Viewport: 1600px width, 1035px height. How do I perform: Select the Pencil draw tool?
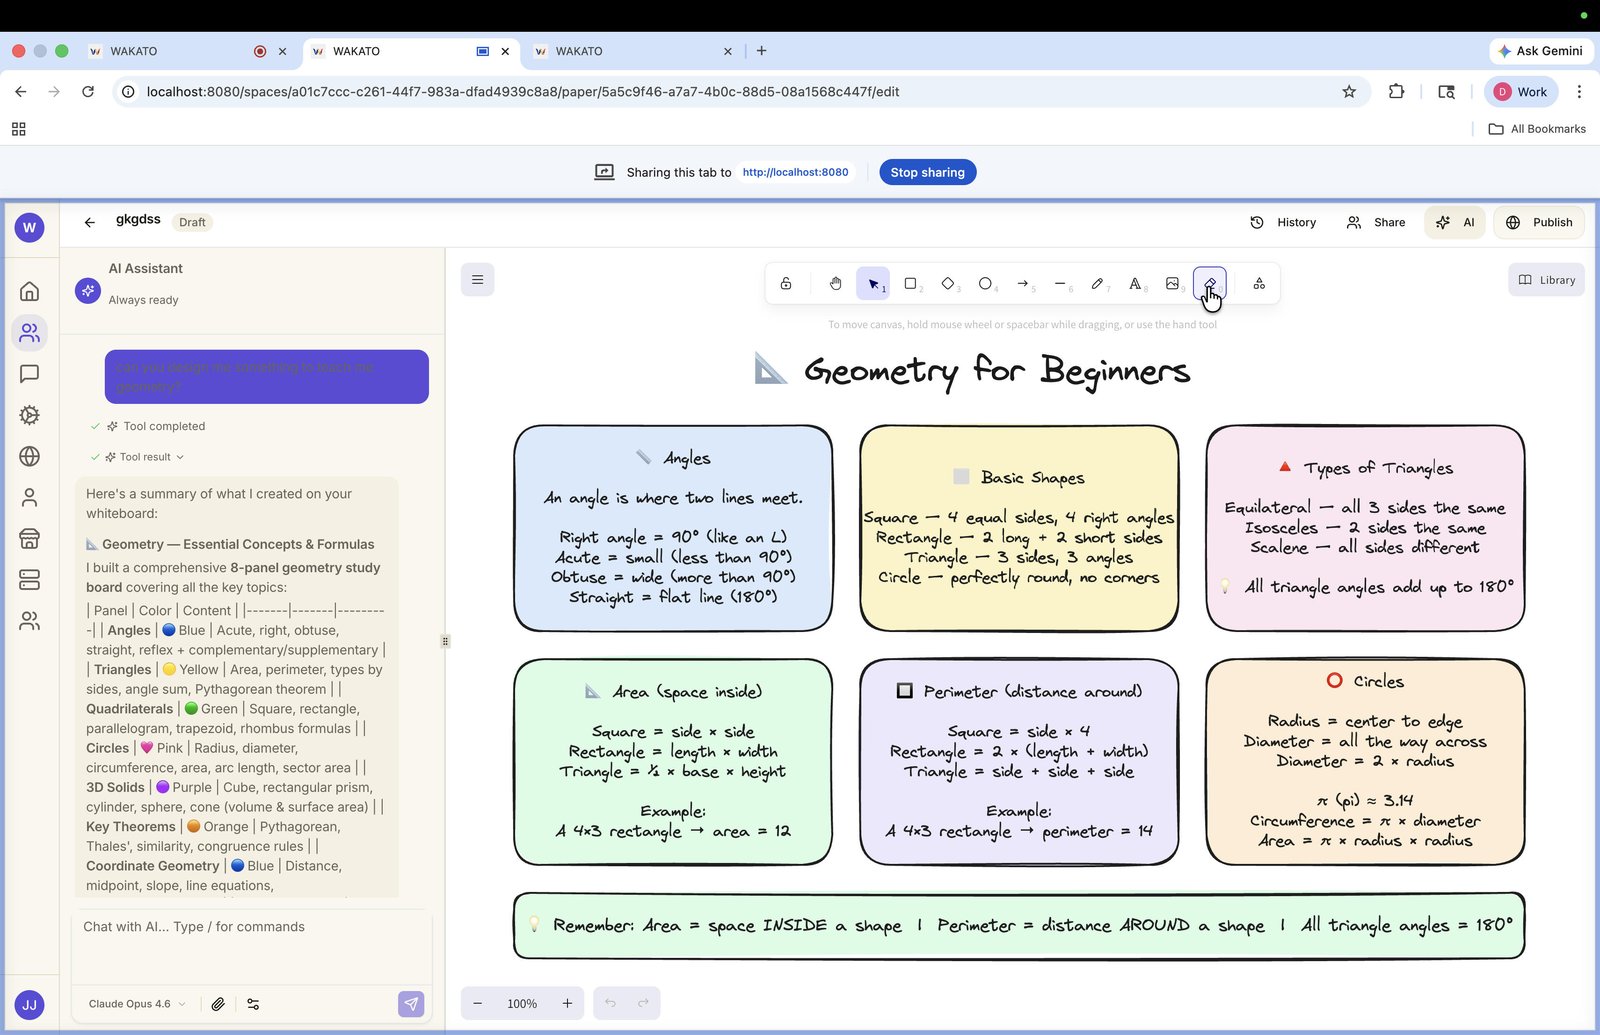(1098, 284)
